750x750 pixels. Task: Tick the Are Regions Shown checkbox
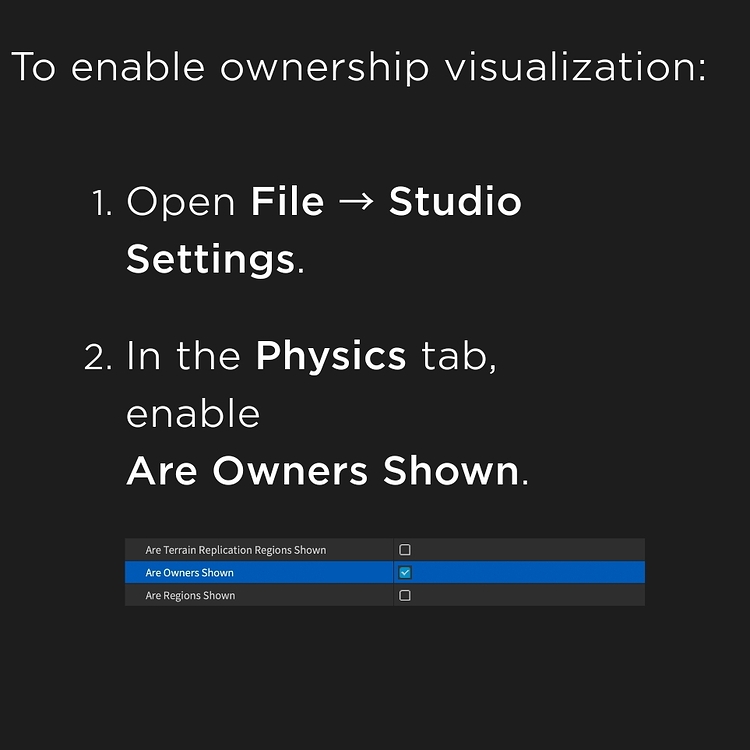pyautogui.click(x=405, y=596)
